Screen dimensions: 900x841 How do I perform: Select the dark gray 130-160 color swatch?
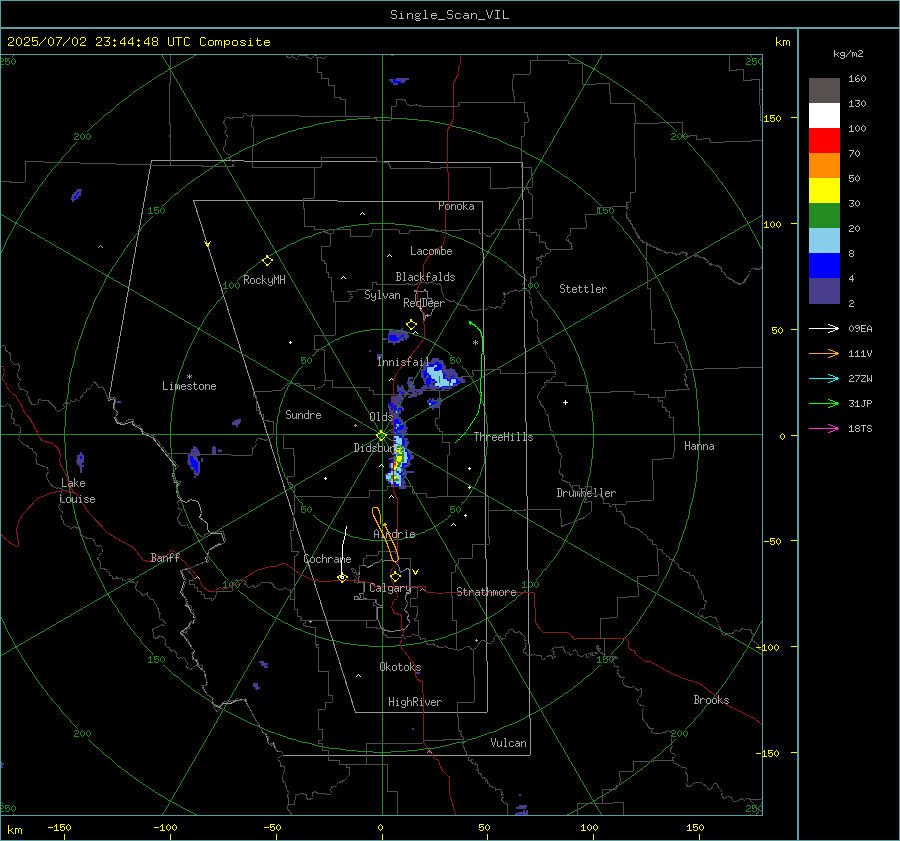tap(824, 91)
